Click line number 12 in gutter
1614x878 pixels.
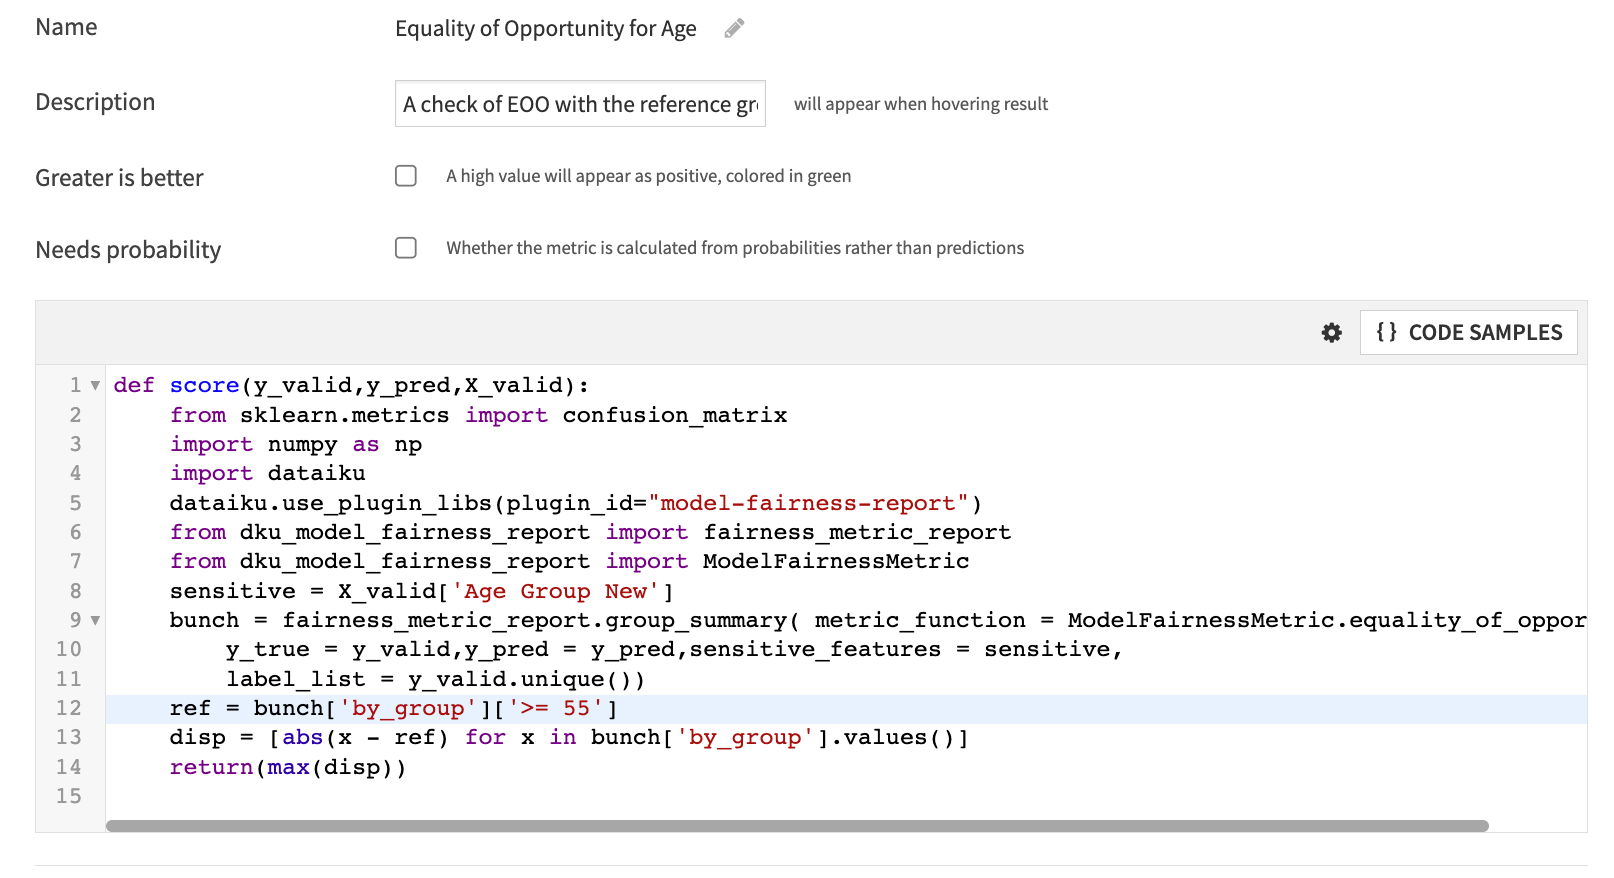pos(68,709)
